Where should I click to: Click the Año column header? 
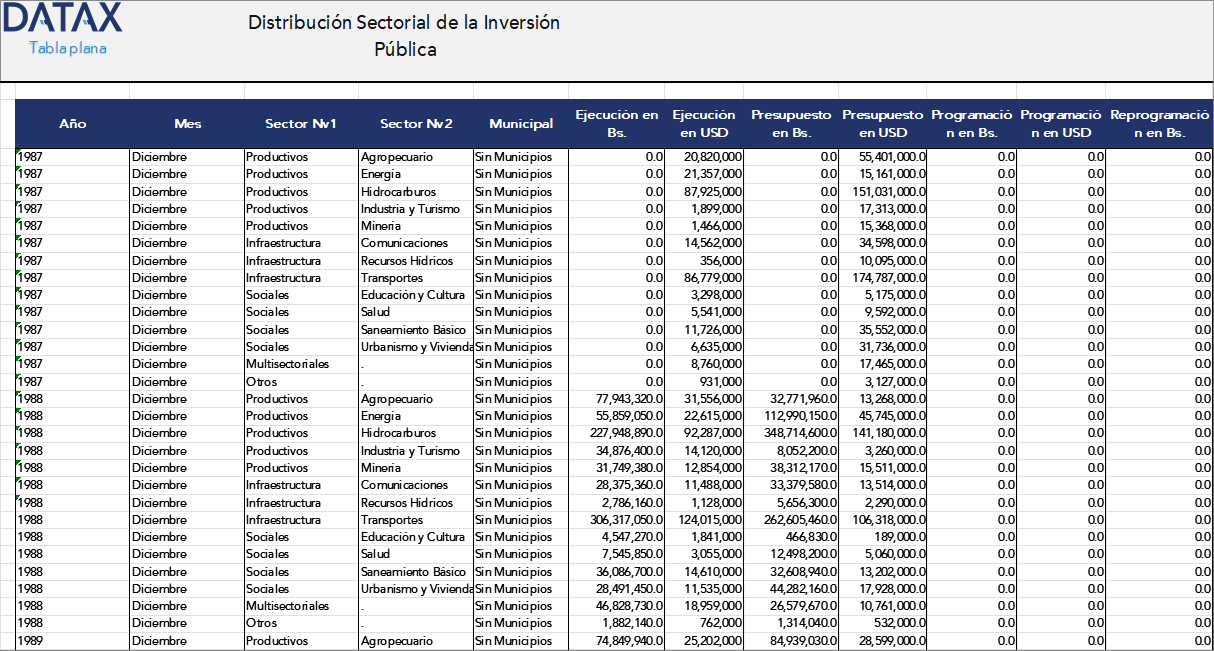[72, 124]
